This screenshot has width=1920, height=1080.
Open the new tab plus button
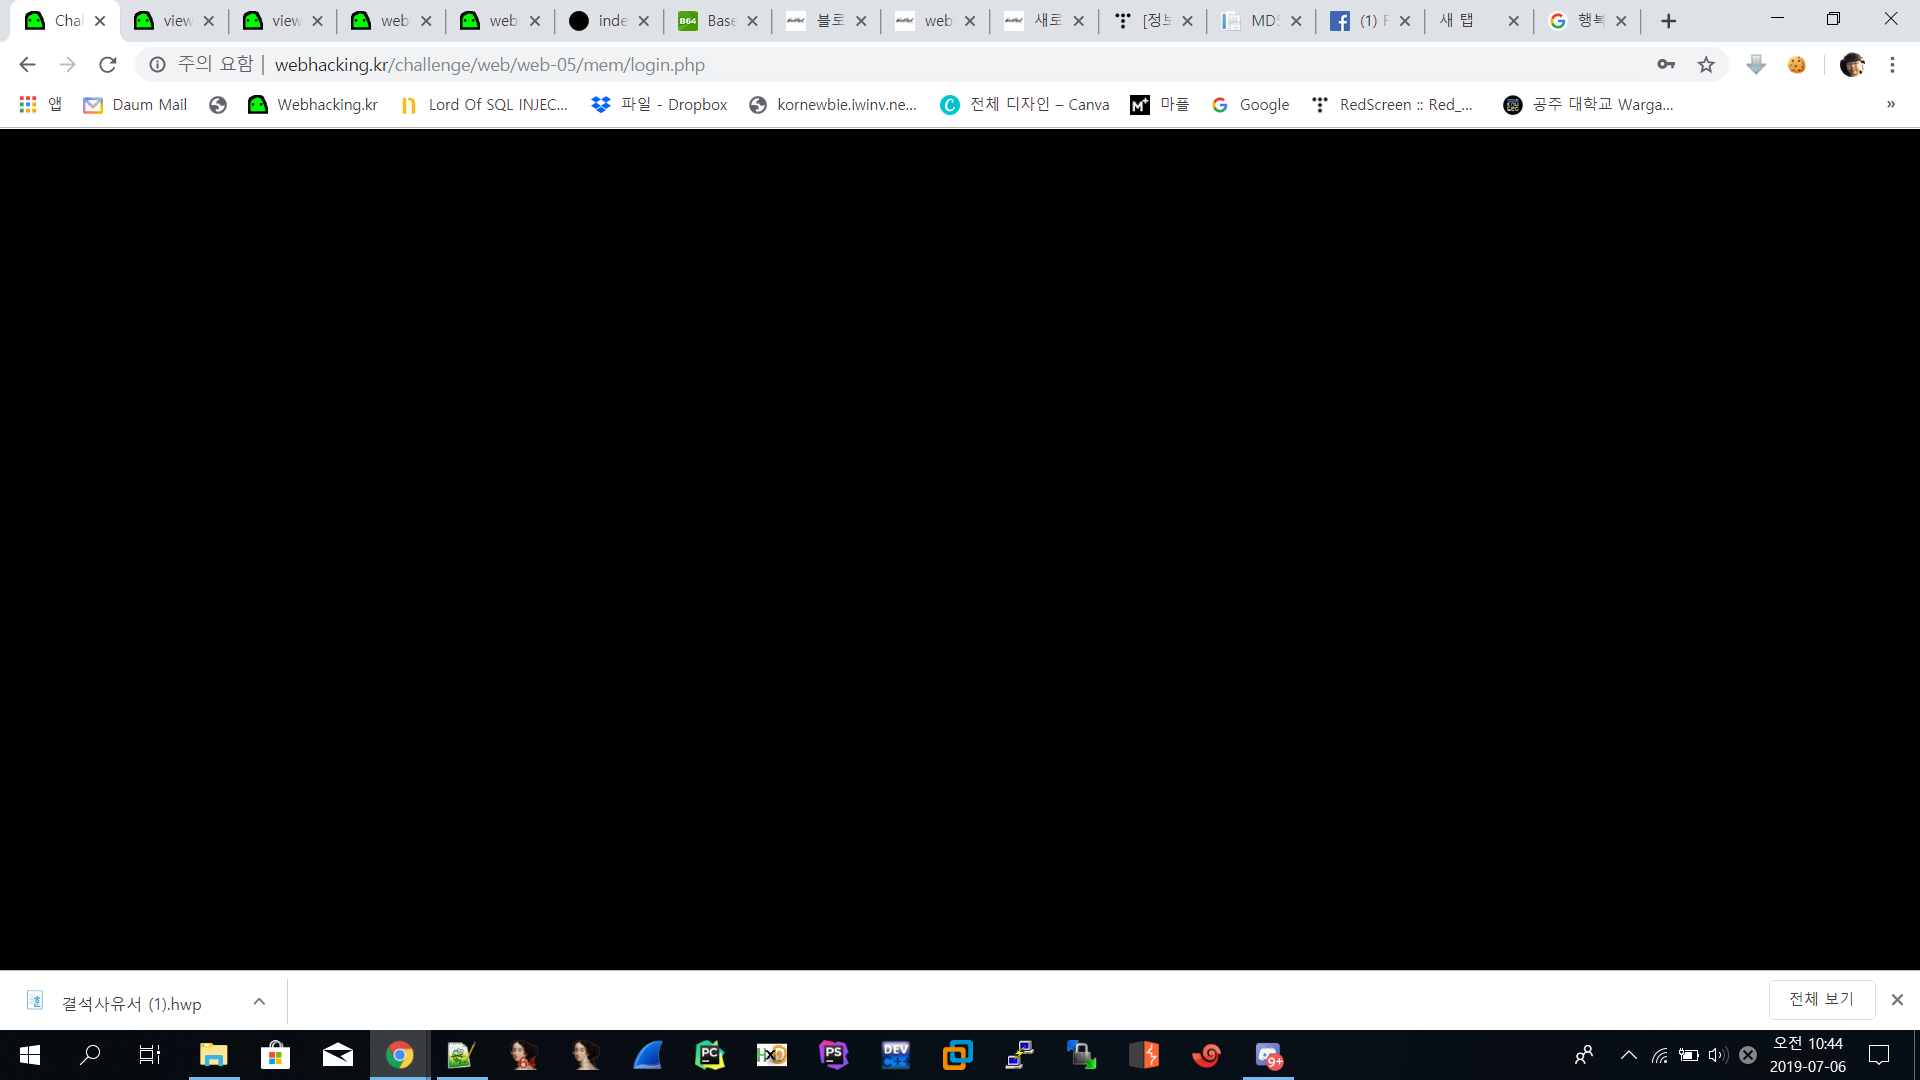click(1668, 21)
